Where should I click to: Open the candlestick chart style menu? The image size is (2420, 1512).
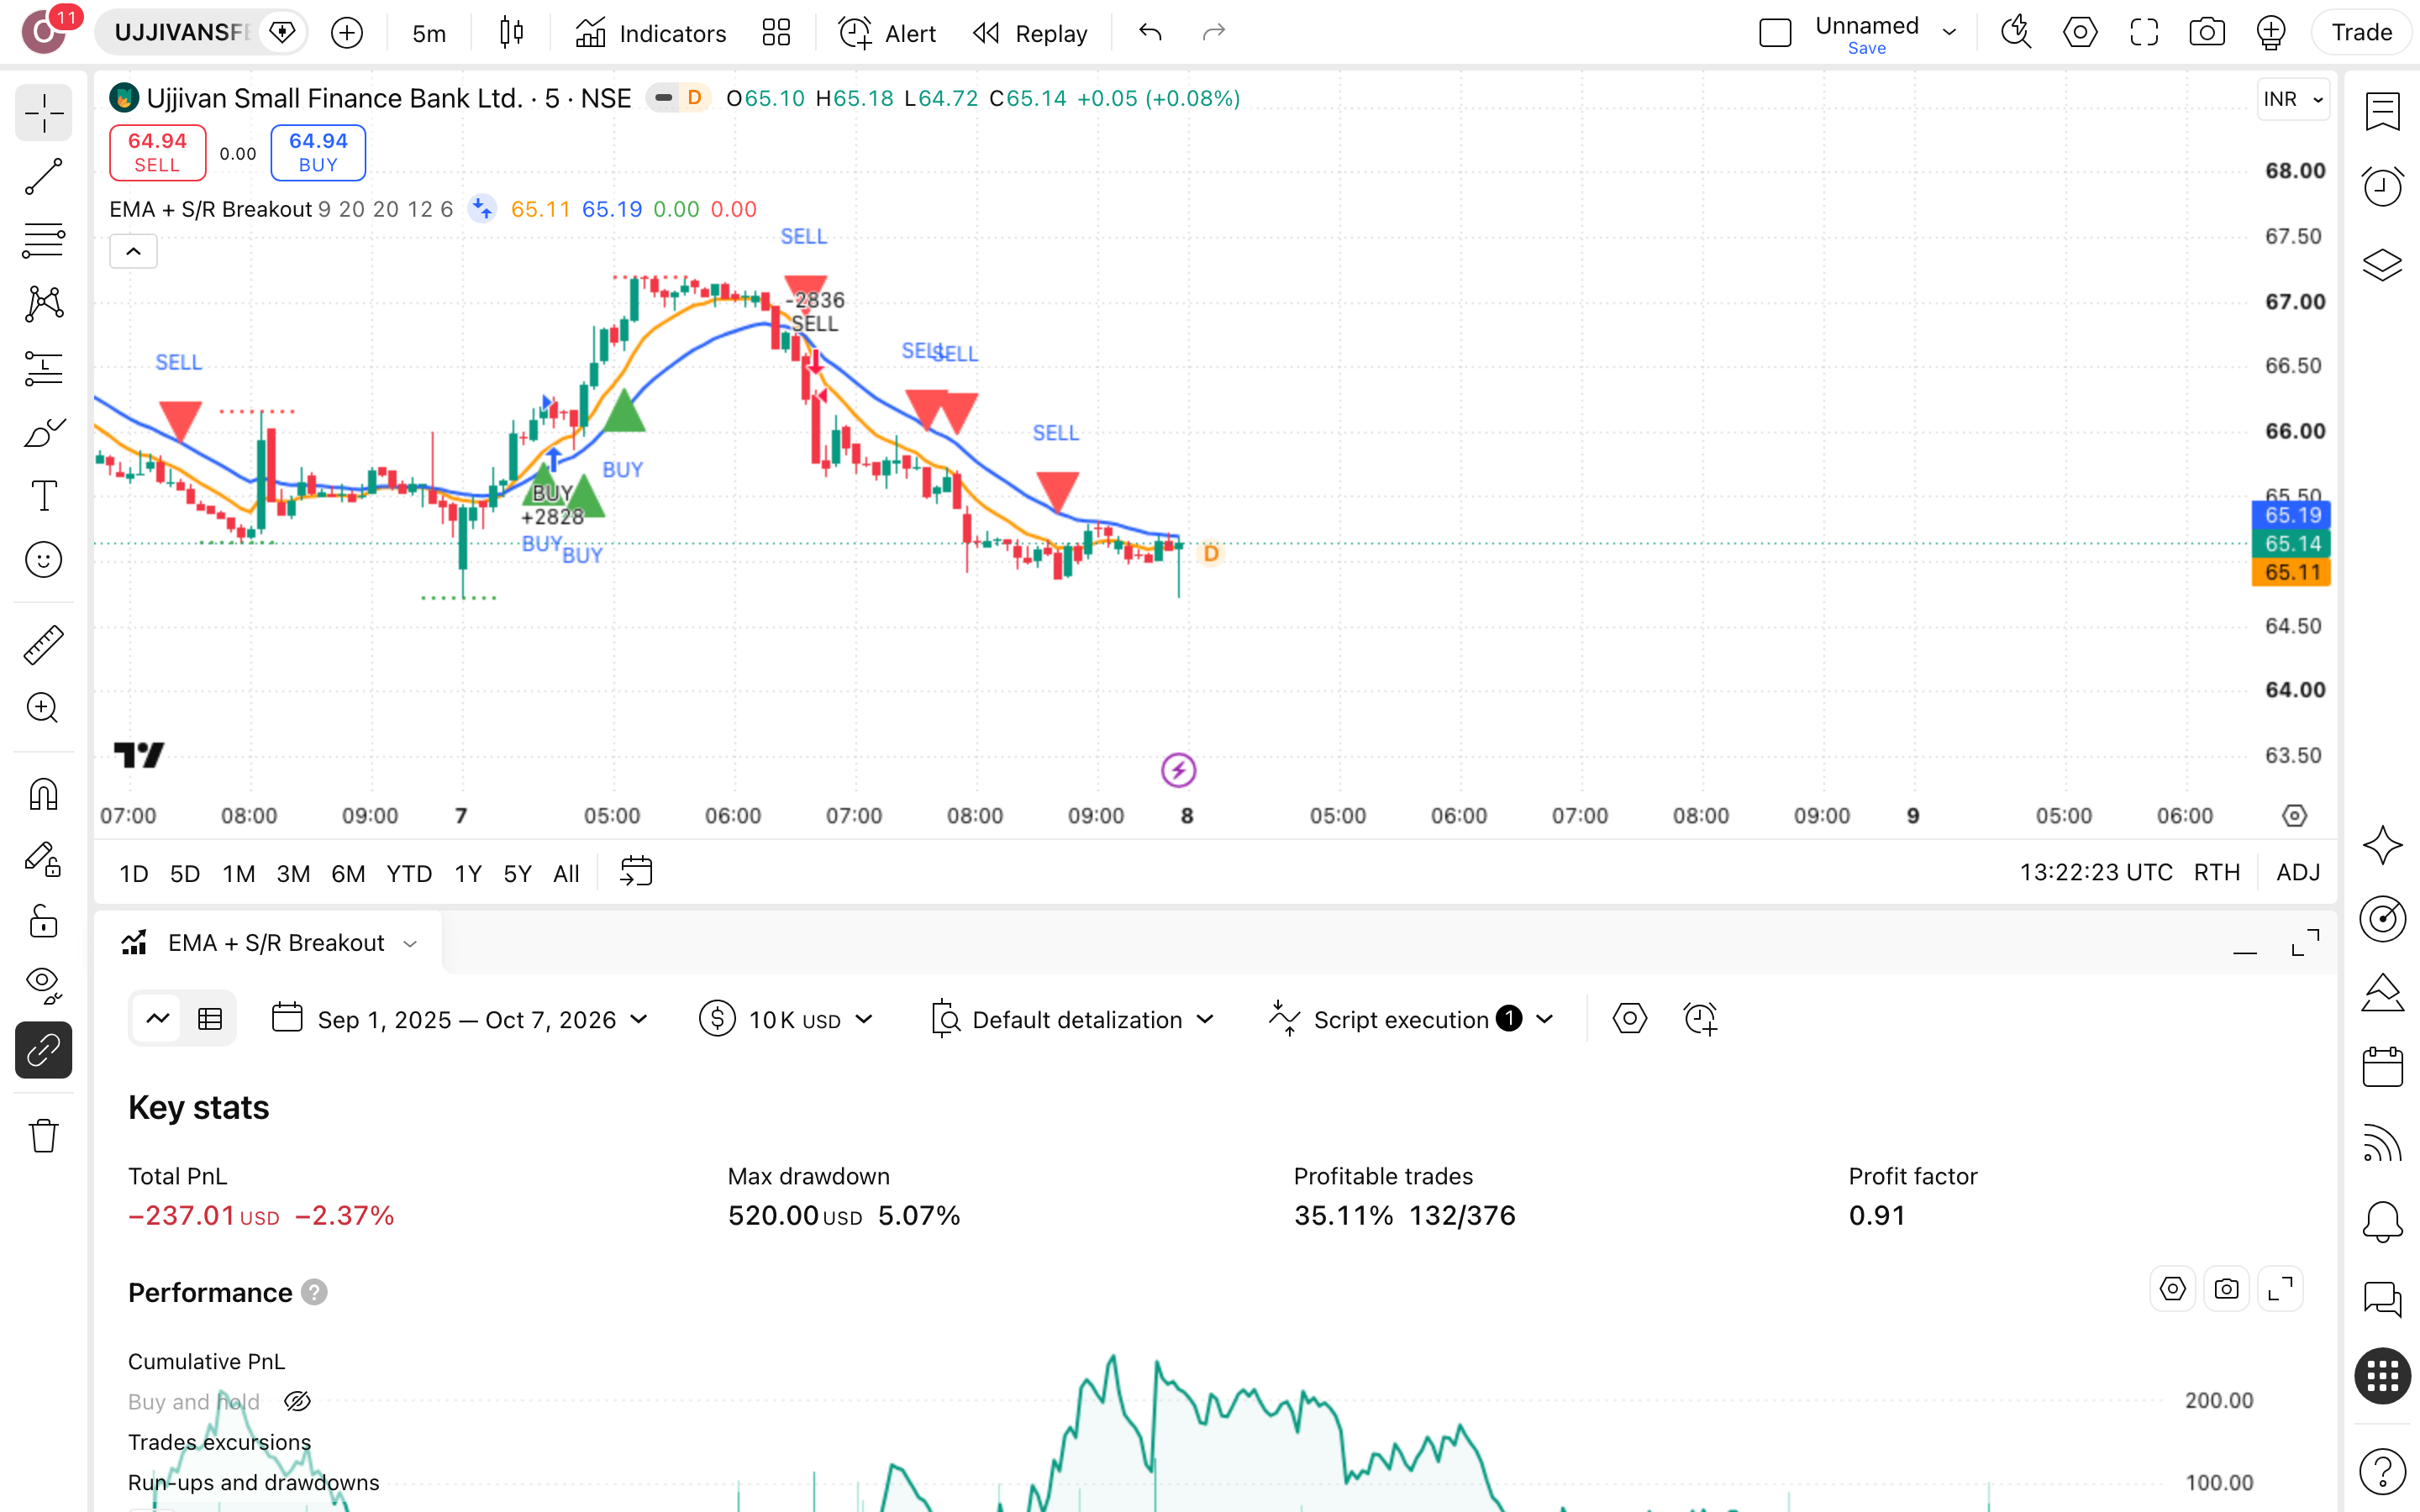coord(511,33)
